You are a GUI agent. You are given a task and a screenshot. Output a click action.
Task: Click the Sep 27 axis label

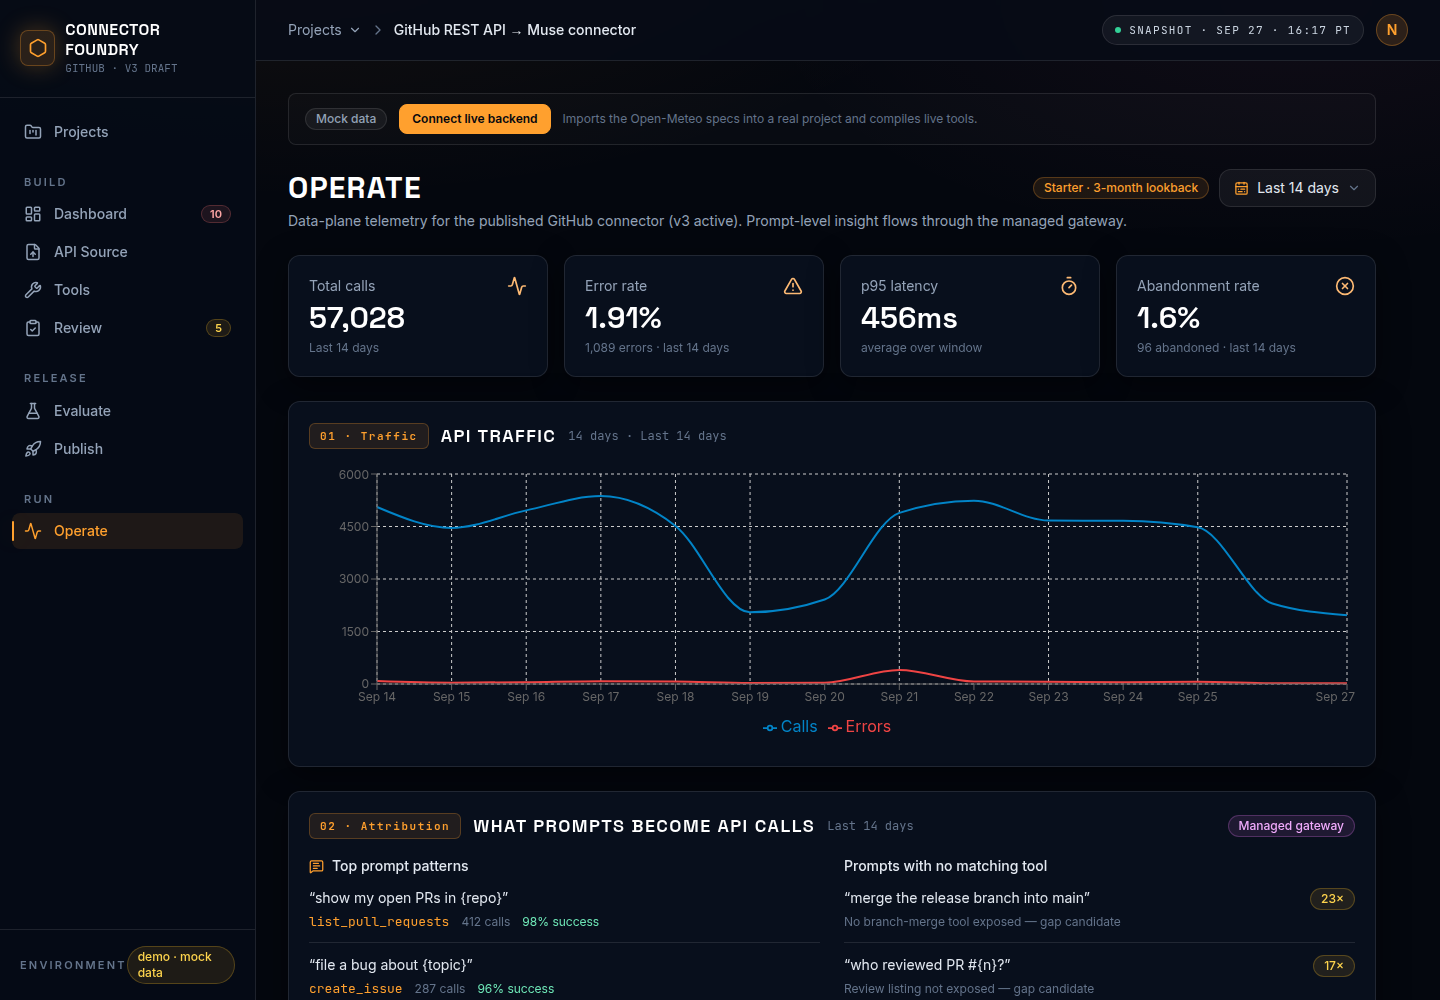(1335, 697)
